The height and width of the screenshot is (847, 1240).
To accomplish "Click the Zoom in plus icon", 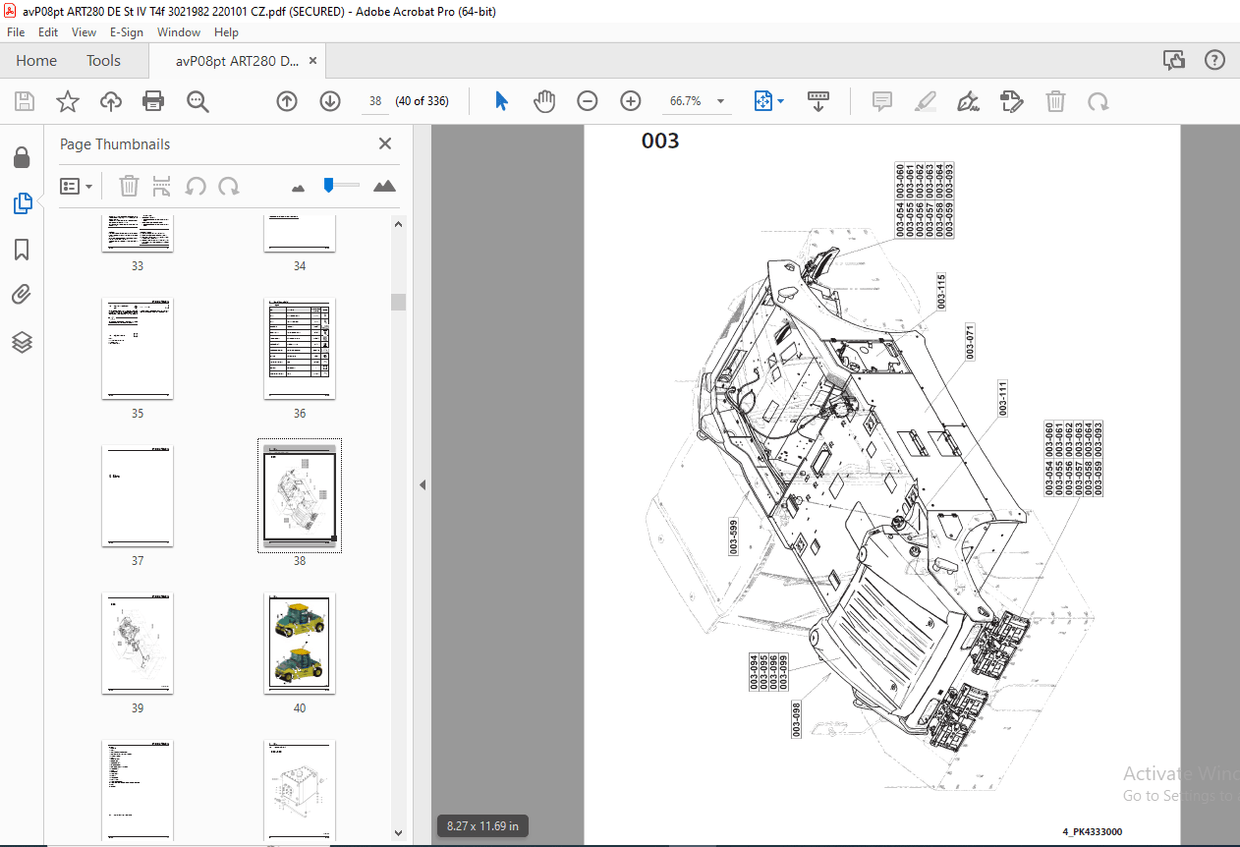I will [630, 101].
